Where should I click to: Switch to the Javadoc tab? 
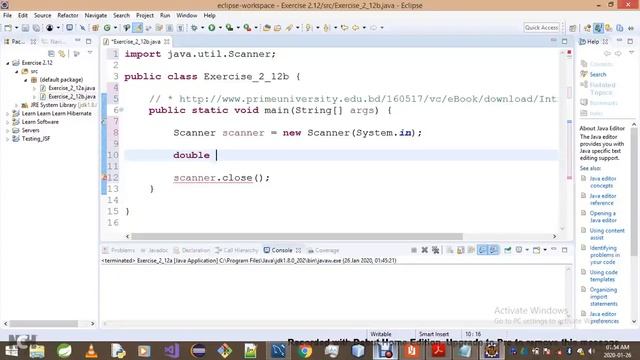click(154, 250)
